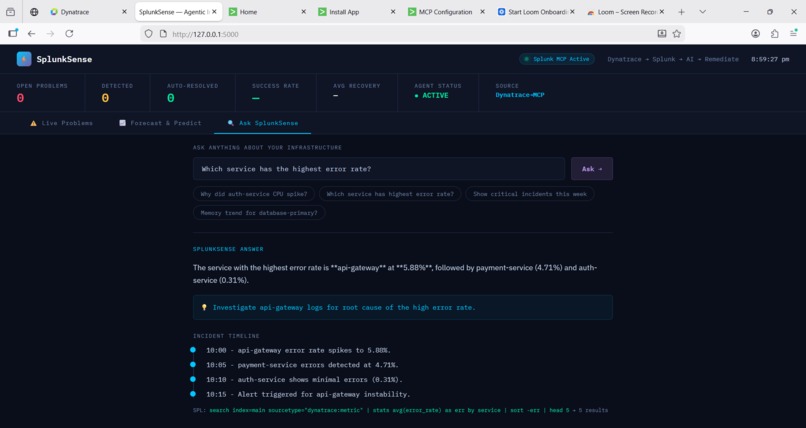The width and height of the screenshot is (806, 428).
Task: Select 'Why did auth-service CPU spike?' suggestion
Action: pyautogui.click(x=254, y=194)
